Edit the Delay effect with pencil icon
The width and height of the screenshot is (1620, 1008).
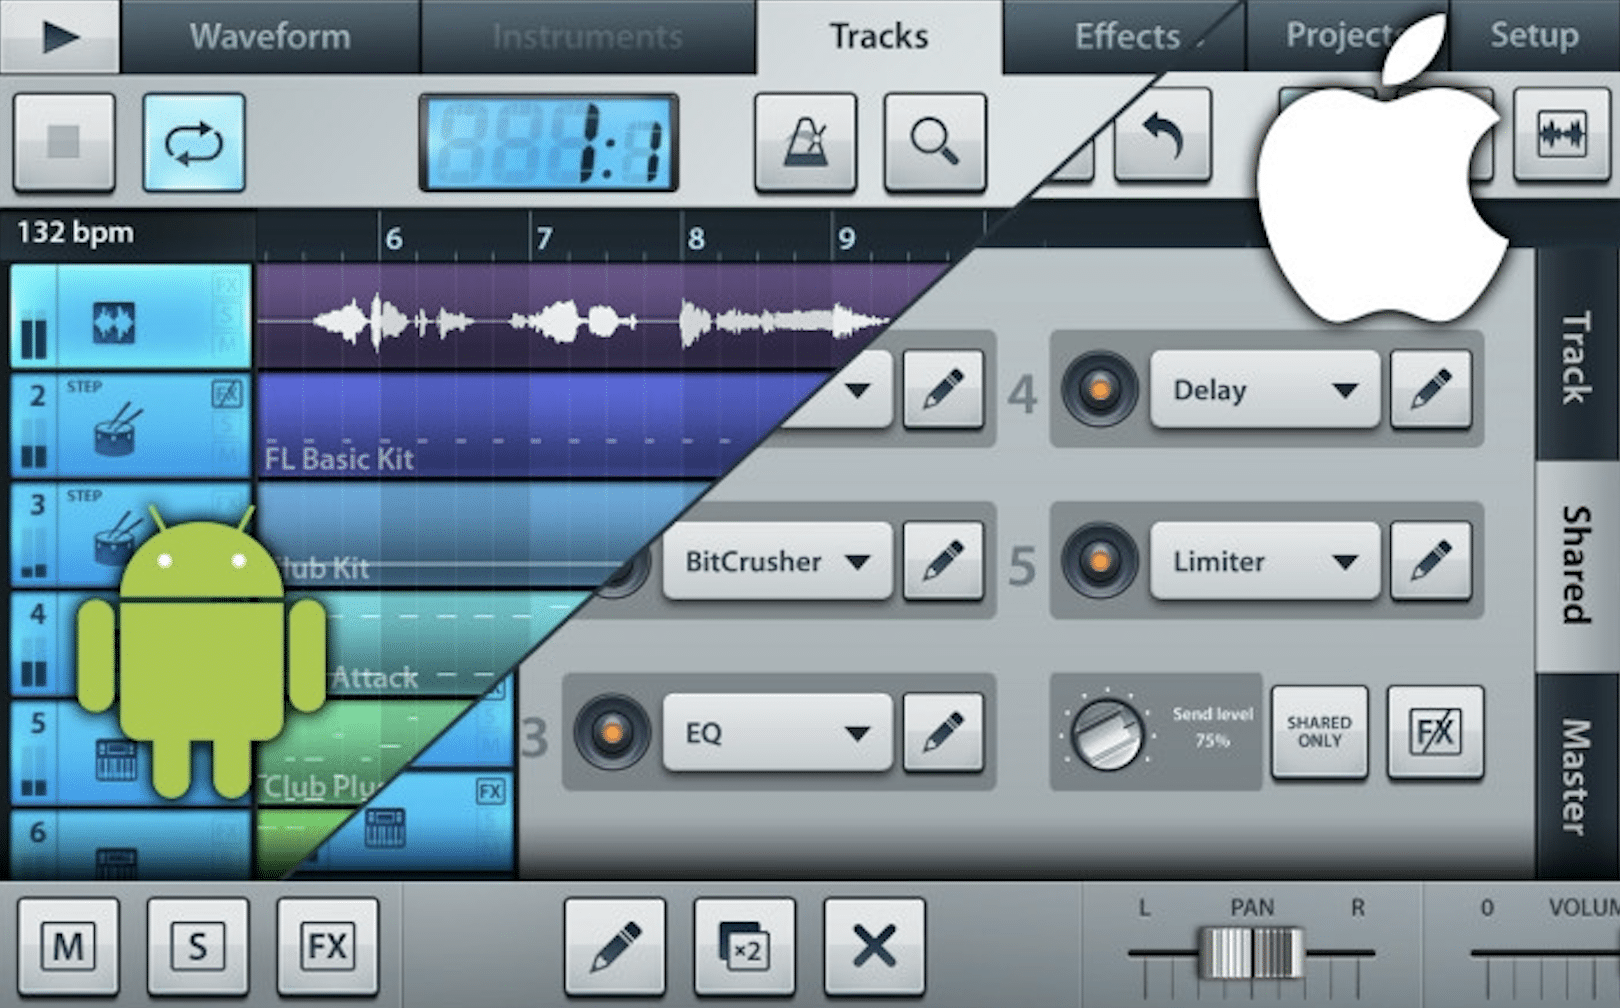pyautogui.click(x=1431, y=390)
